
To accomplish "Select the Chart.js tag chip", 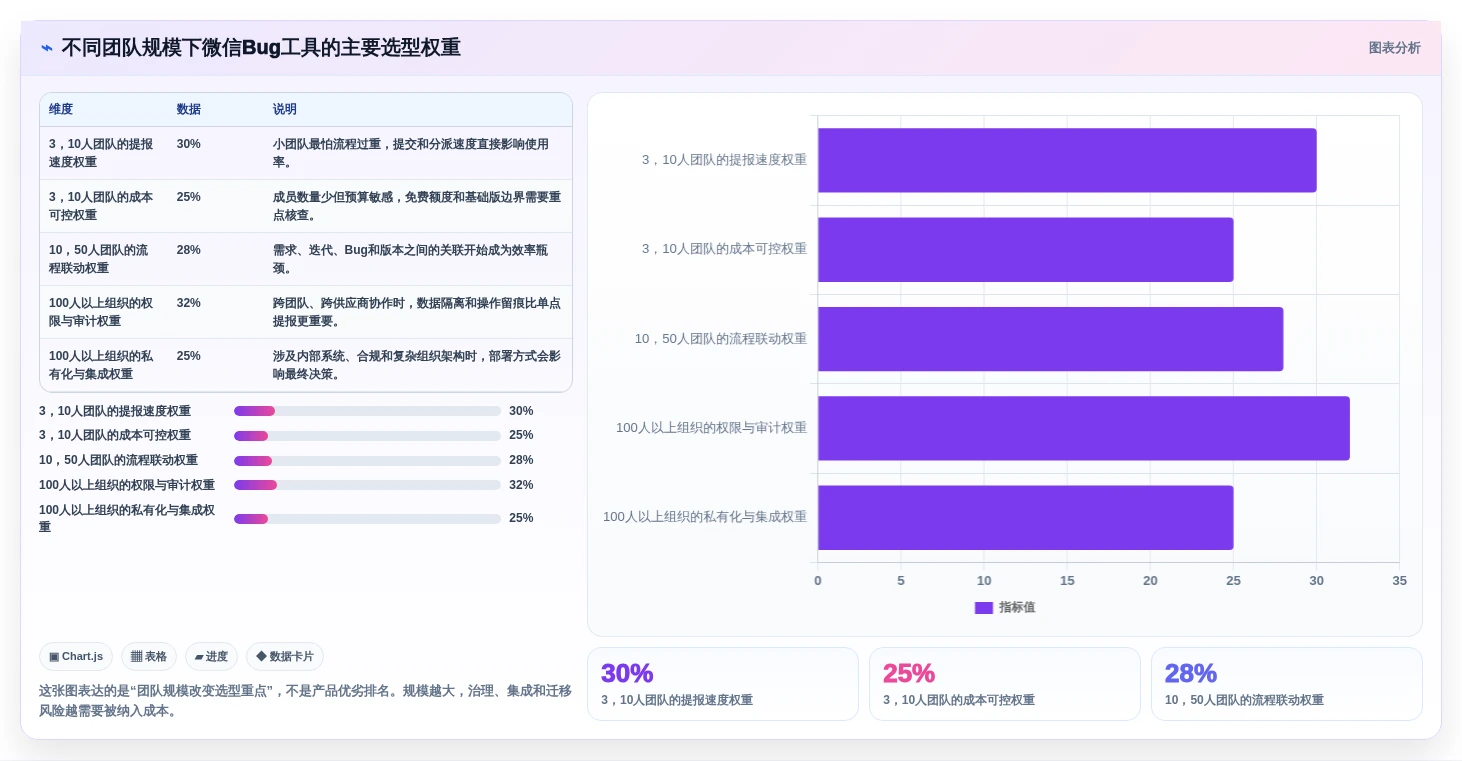I will click(76, 657).
